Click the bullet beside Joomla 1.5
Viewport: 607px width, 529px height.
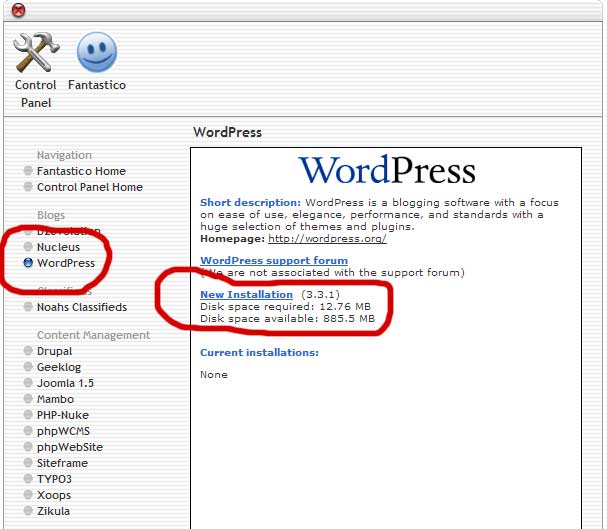[x=28, y=383]
